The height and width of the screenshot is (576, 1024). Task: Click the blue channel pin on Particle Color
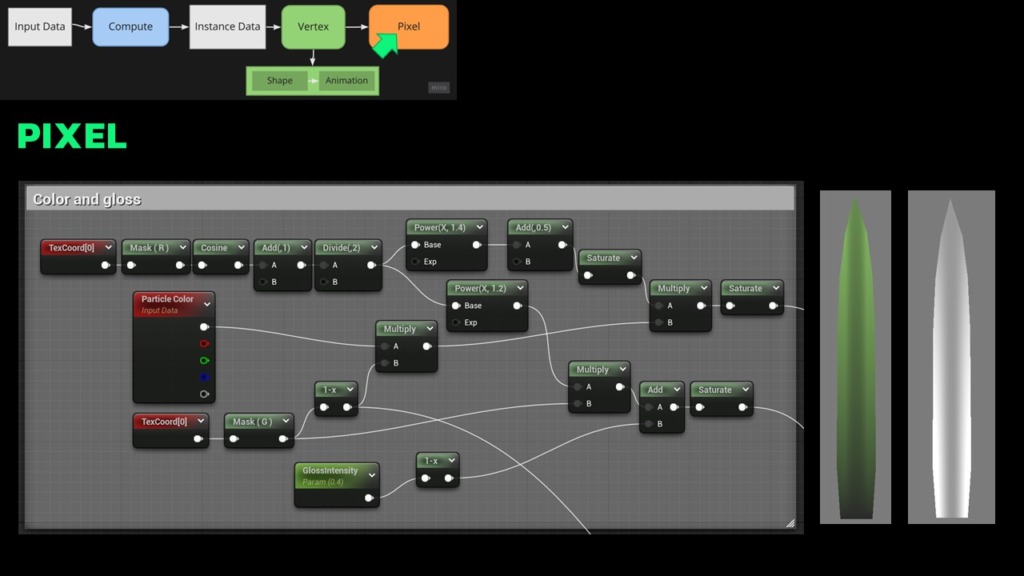pyautogui.click(x=205, y=377)
